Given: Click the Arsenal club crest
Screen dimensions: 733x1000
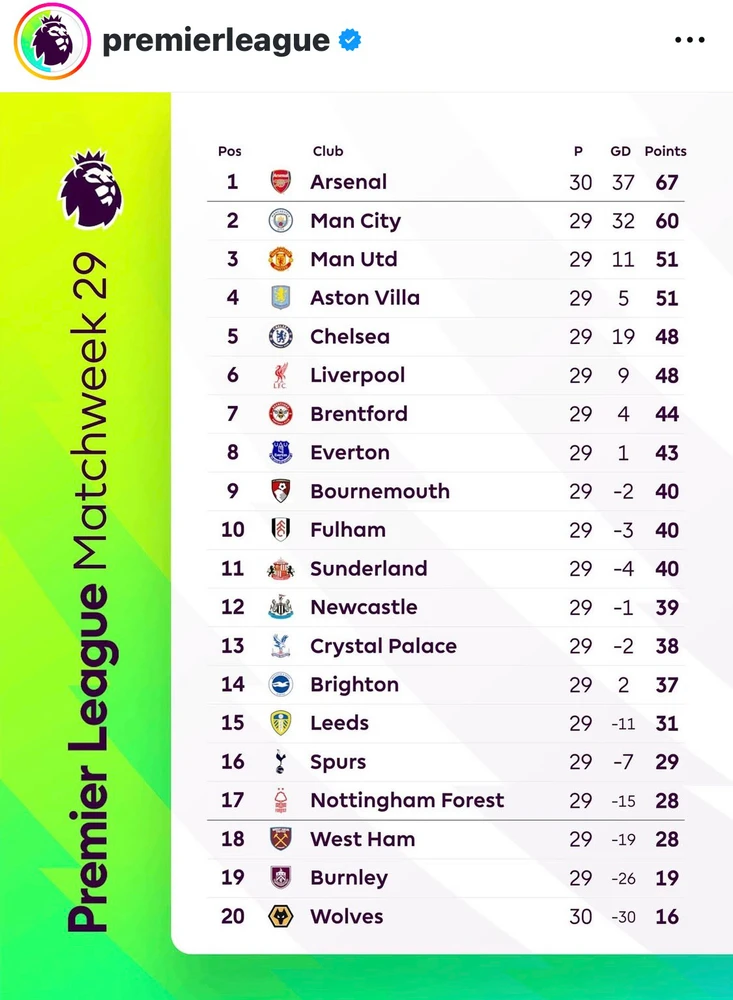Looking at the screenshot, I should pos(281,182).
